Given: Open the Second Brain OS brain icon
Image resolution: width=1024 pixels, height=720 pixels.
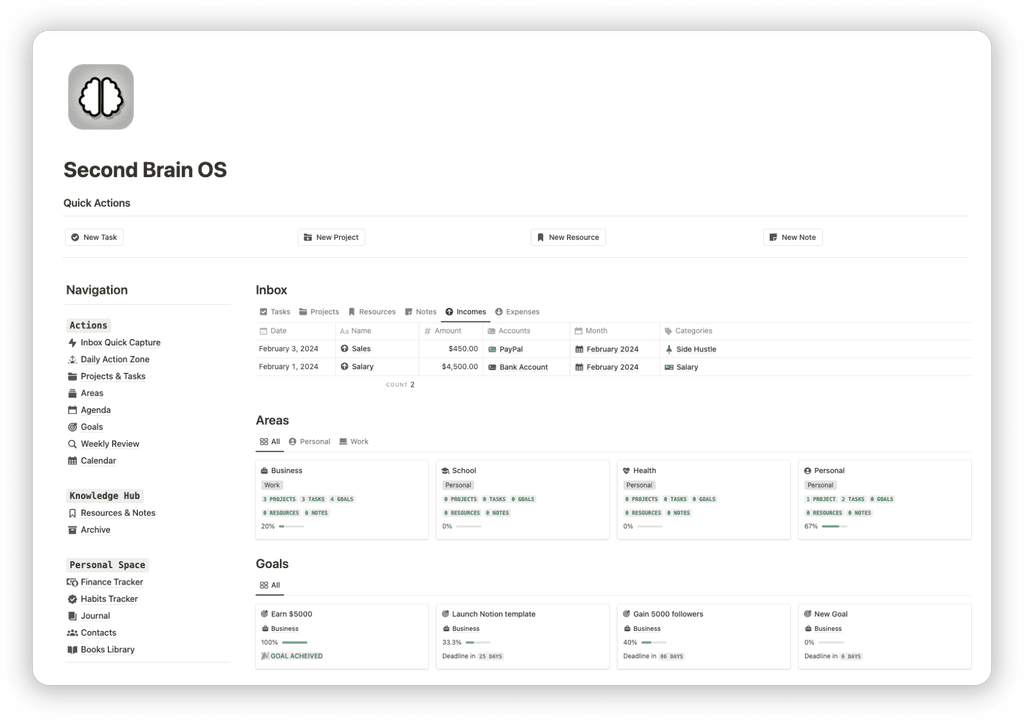Looking at the screenshot, I should click(100, 96).
